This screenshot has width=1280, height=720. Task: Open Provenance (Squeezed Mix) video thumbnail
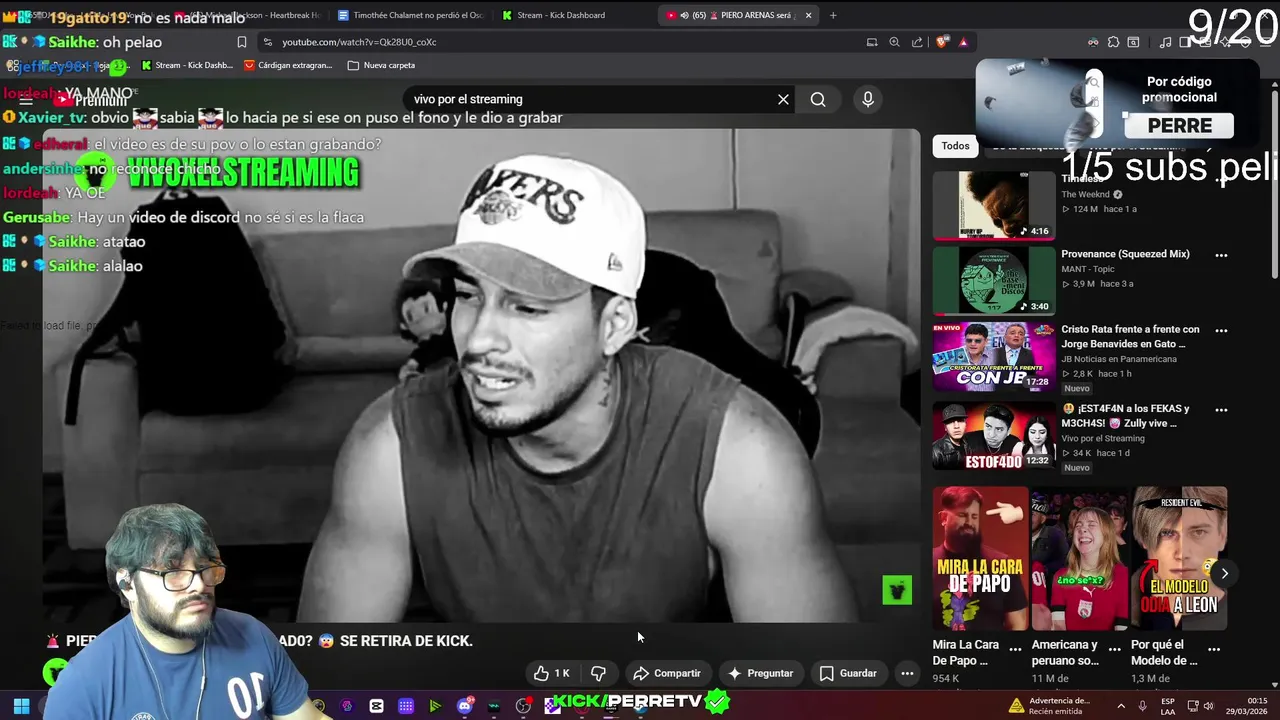[994, 281]
